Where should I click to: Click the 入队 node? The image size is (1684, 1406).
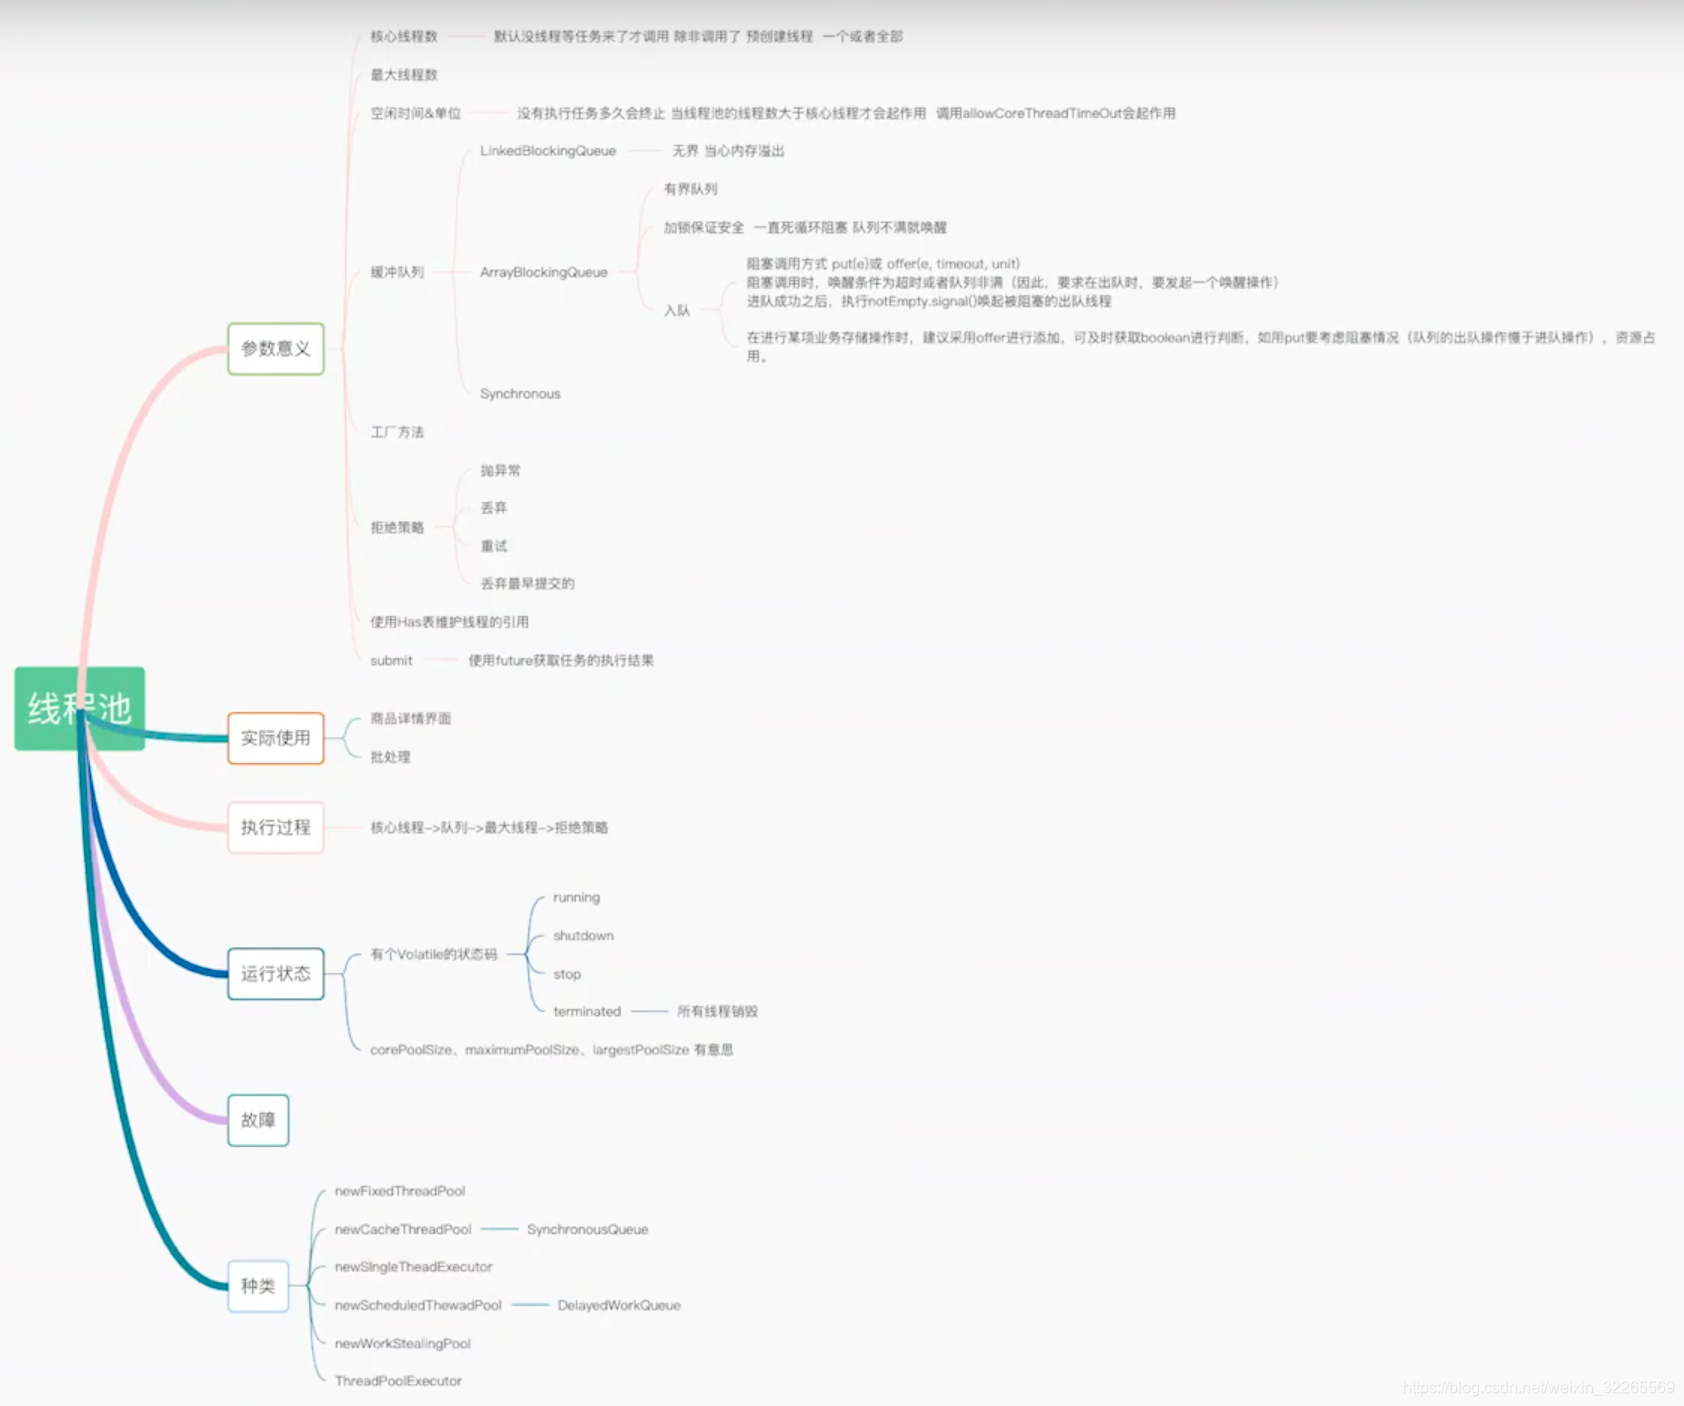point(677,311)
